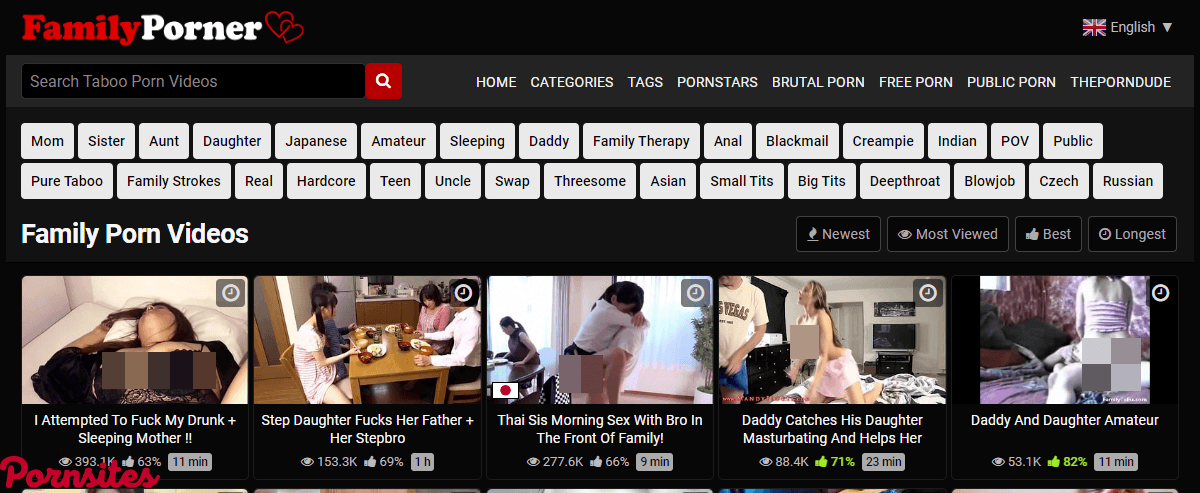Click into the search videos text field
The height and width of the screenshot is (493, 1200).
click(x=192, y=81)
